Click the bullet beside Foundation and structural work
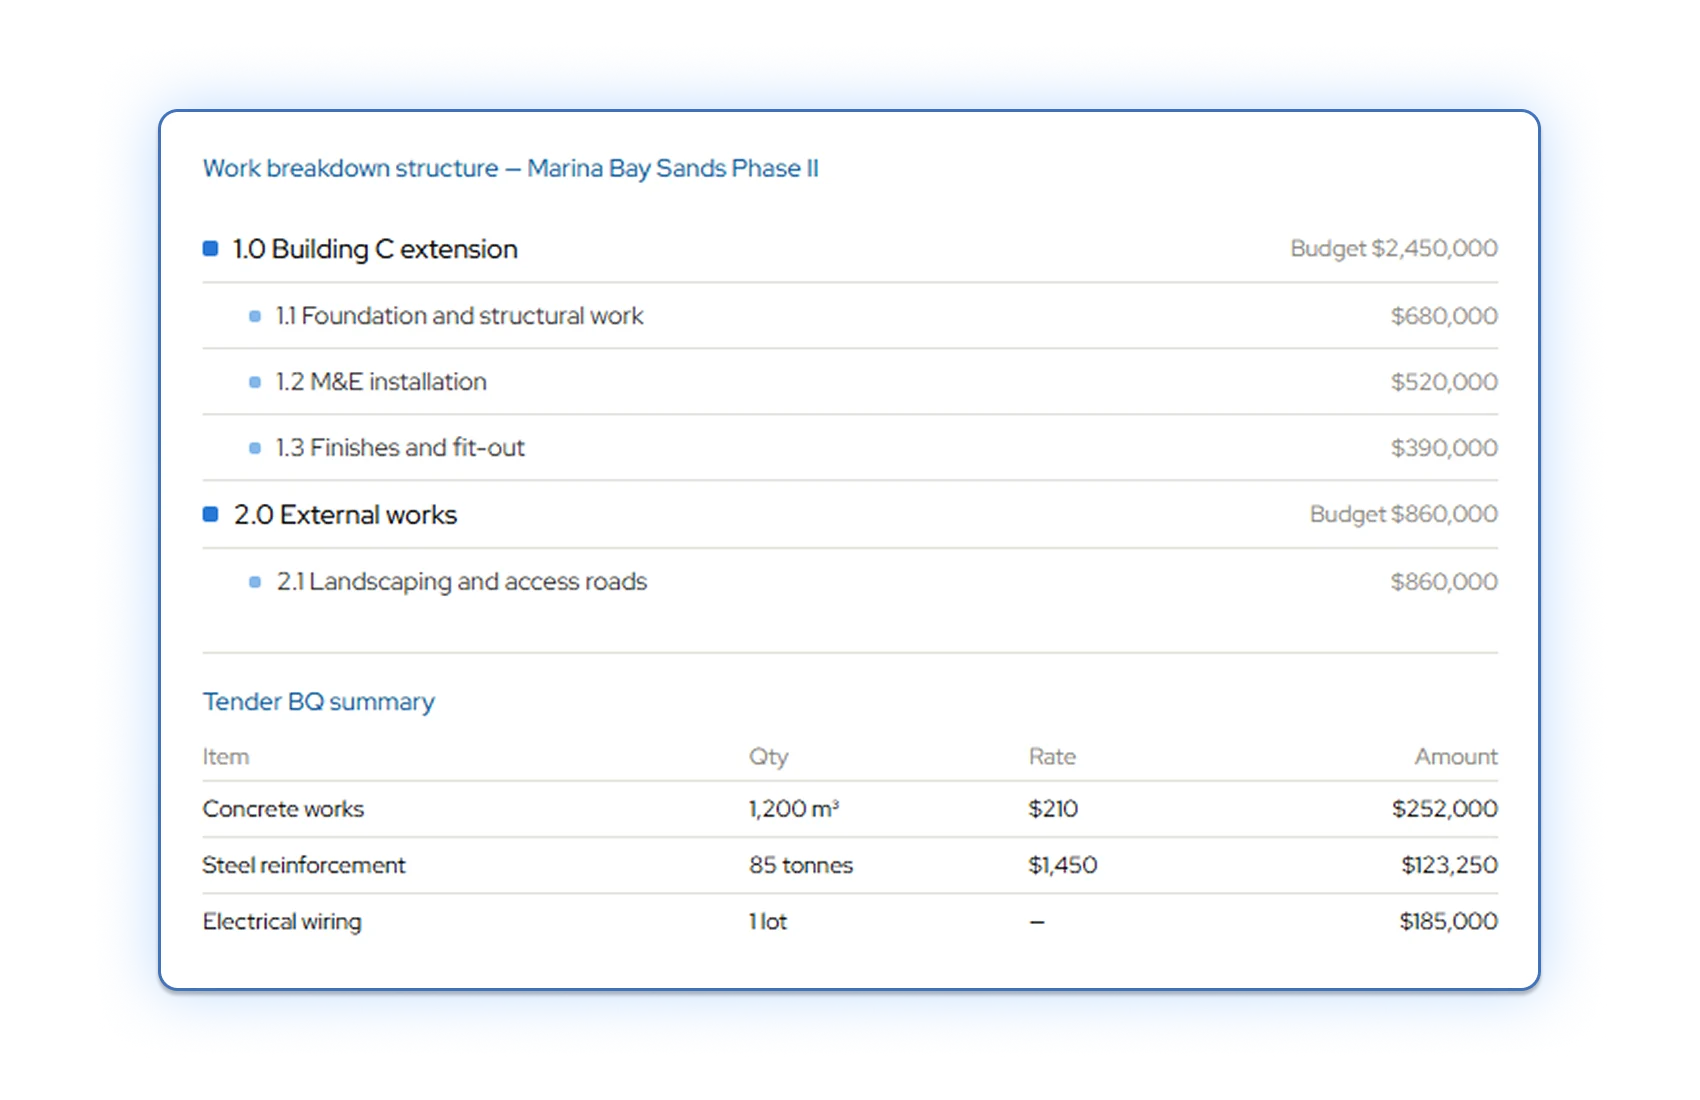Viewport: 1700px width, 1100px height. pyautogui.click(x=255, y=316)
